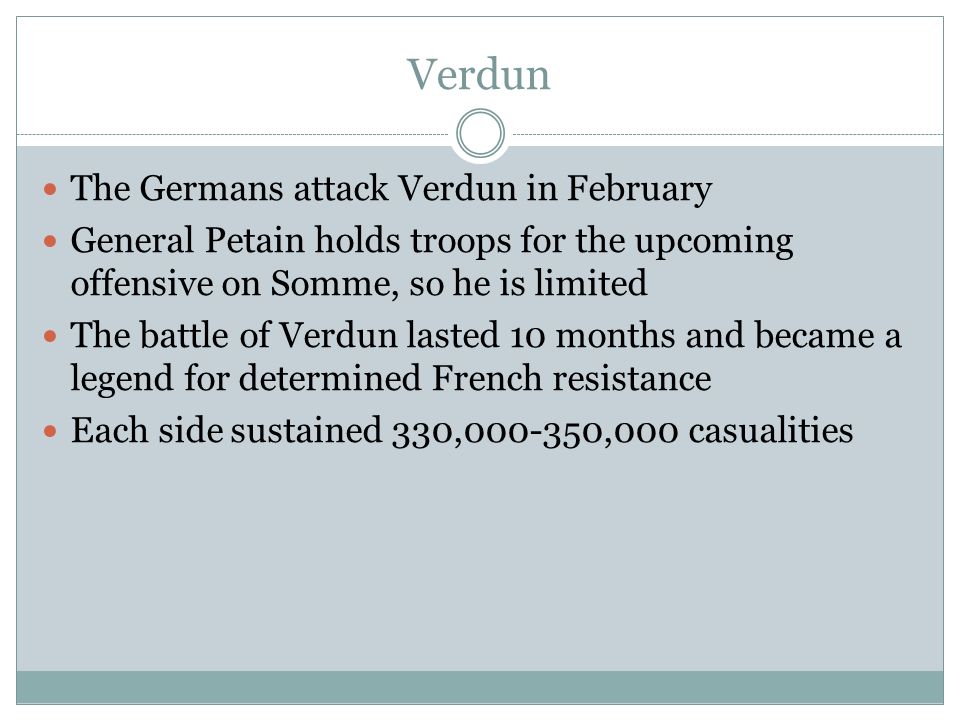Click the teal footer bar of the slide

click(x=480, y=687)
